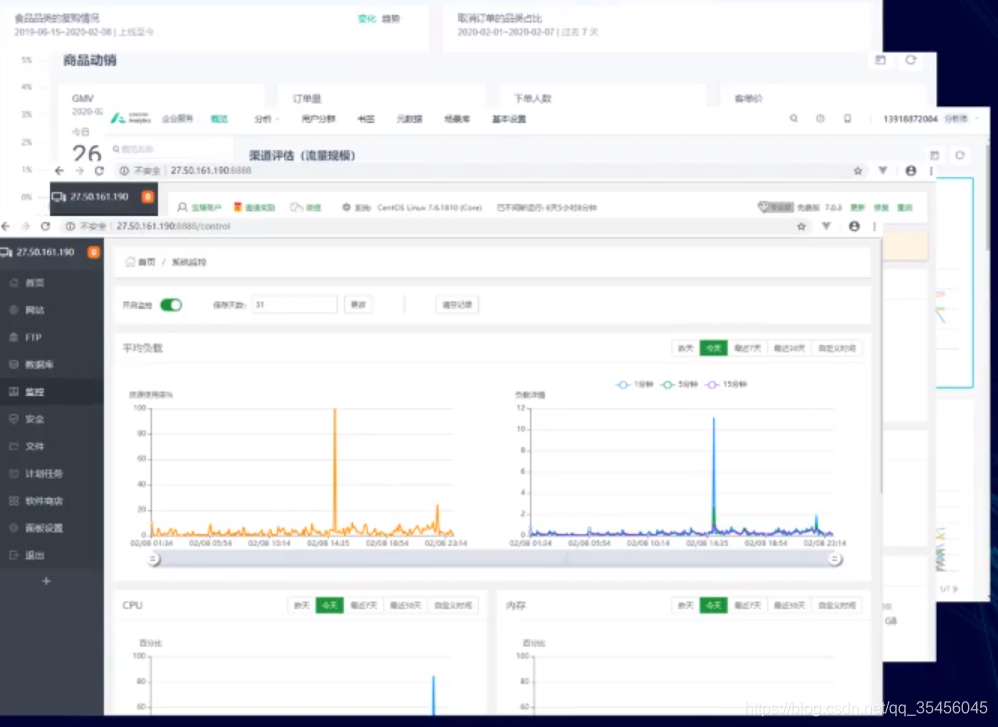
Task: Click the plus icon below sidebar menu
Action: coord(46,581)
